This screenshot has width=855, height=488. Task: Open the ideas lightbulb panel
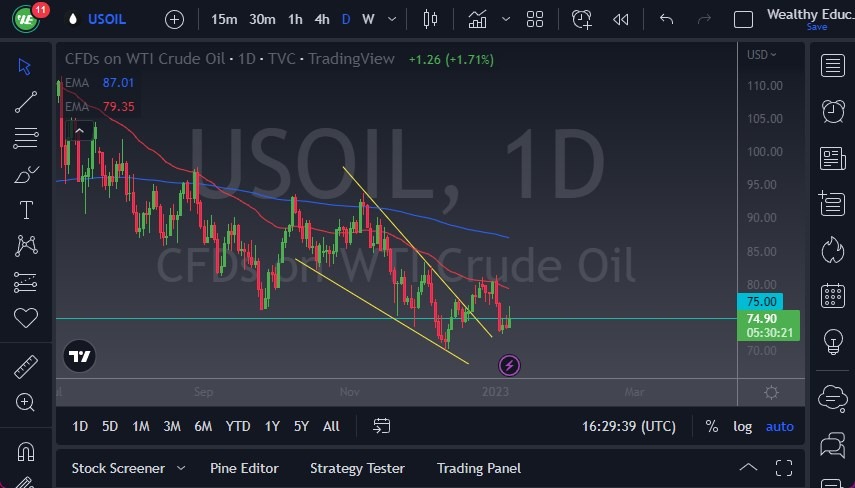pos(833,342)
